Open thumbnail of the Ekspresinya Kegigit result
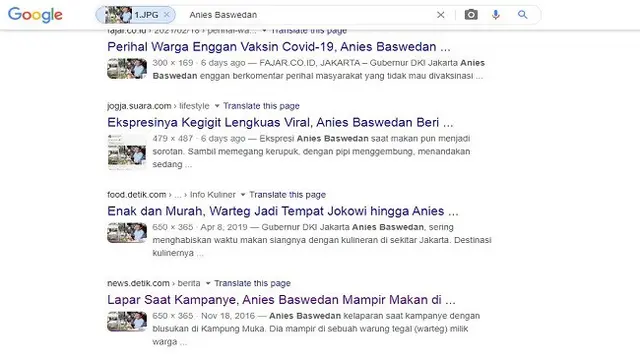The height and width of the screenshot is (360, 640). pyautogui.click(x=127, y=151)
